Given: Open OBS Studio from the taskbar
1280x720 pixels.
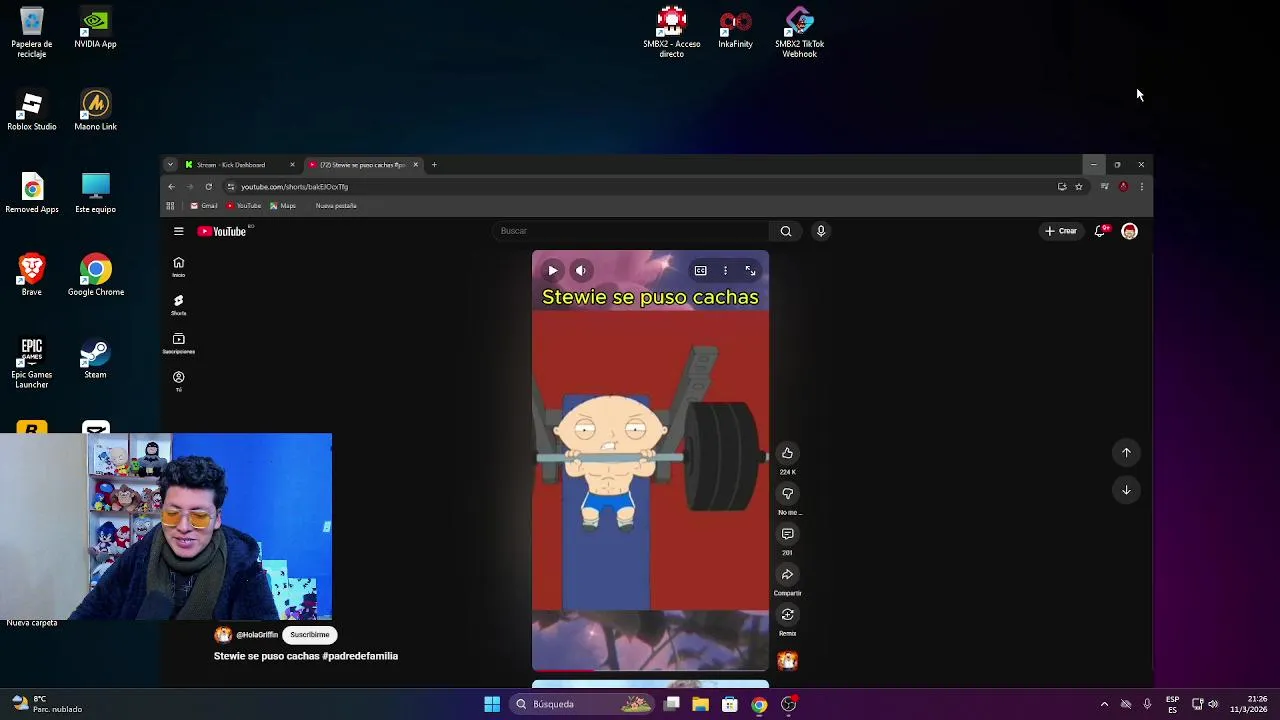Looking at the screenshot, I should 789,704.
